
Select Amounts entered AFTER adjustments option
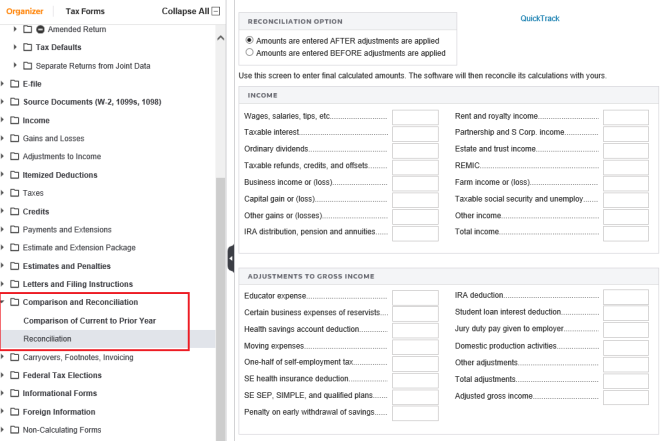249,39
